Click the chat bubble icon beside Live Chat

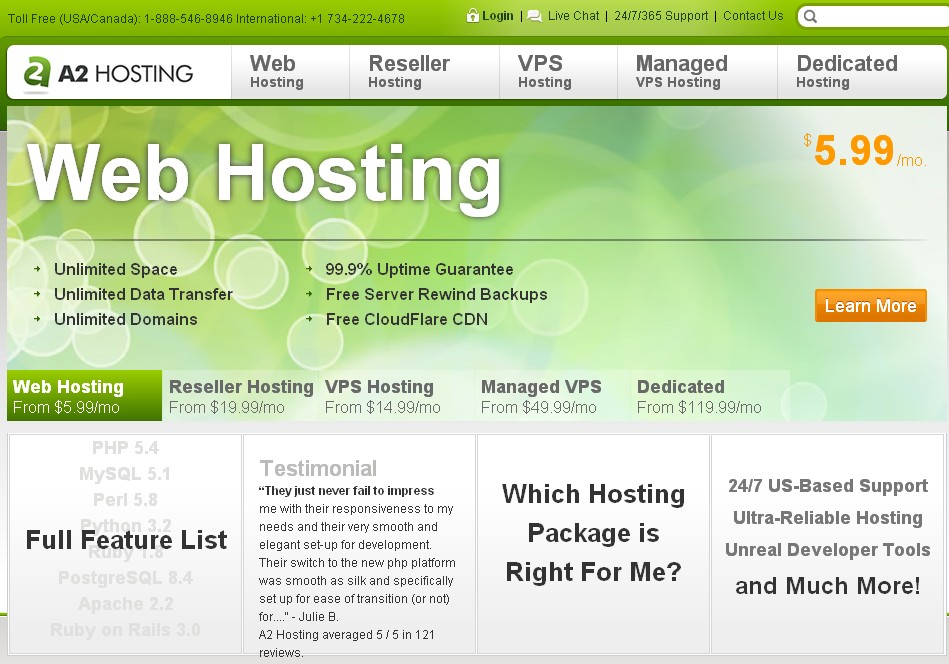coord(534,16)
